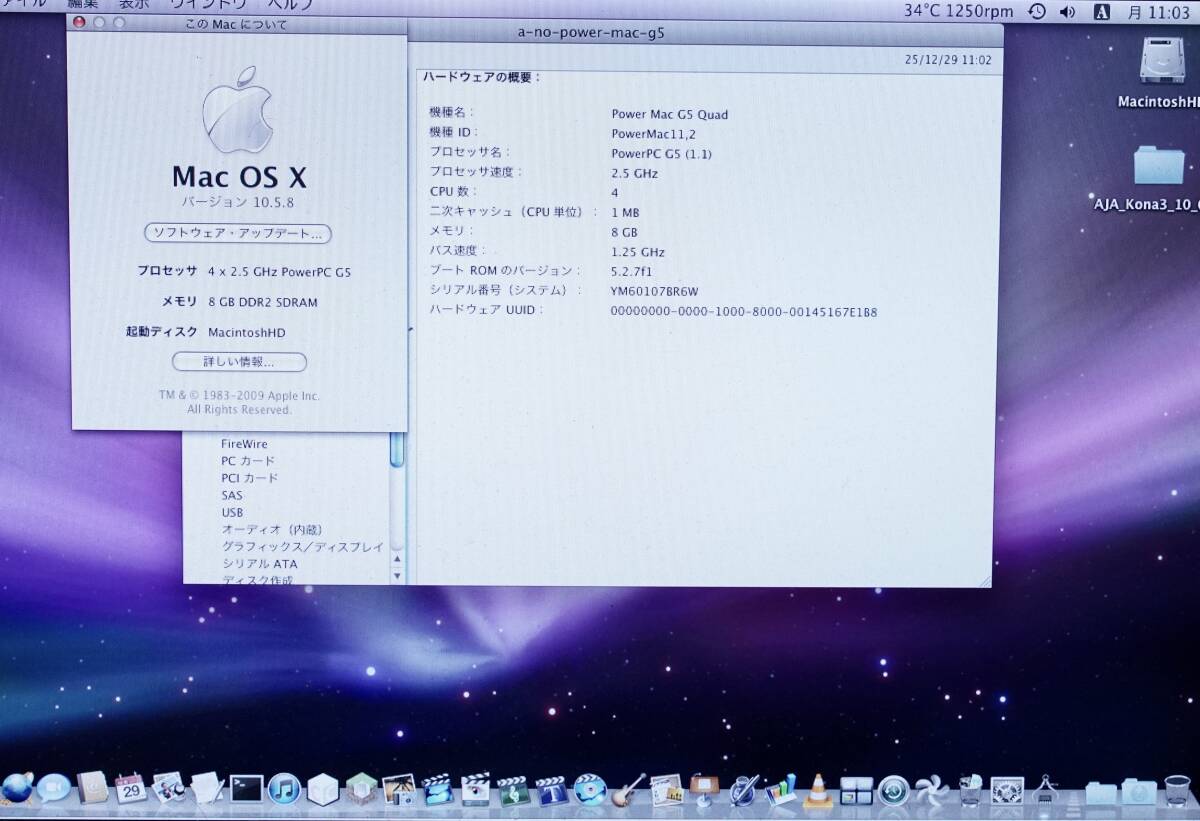Click ソフトウェア・アップデート button

(x=238, y=234)
